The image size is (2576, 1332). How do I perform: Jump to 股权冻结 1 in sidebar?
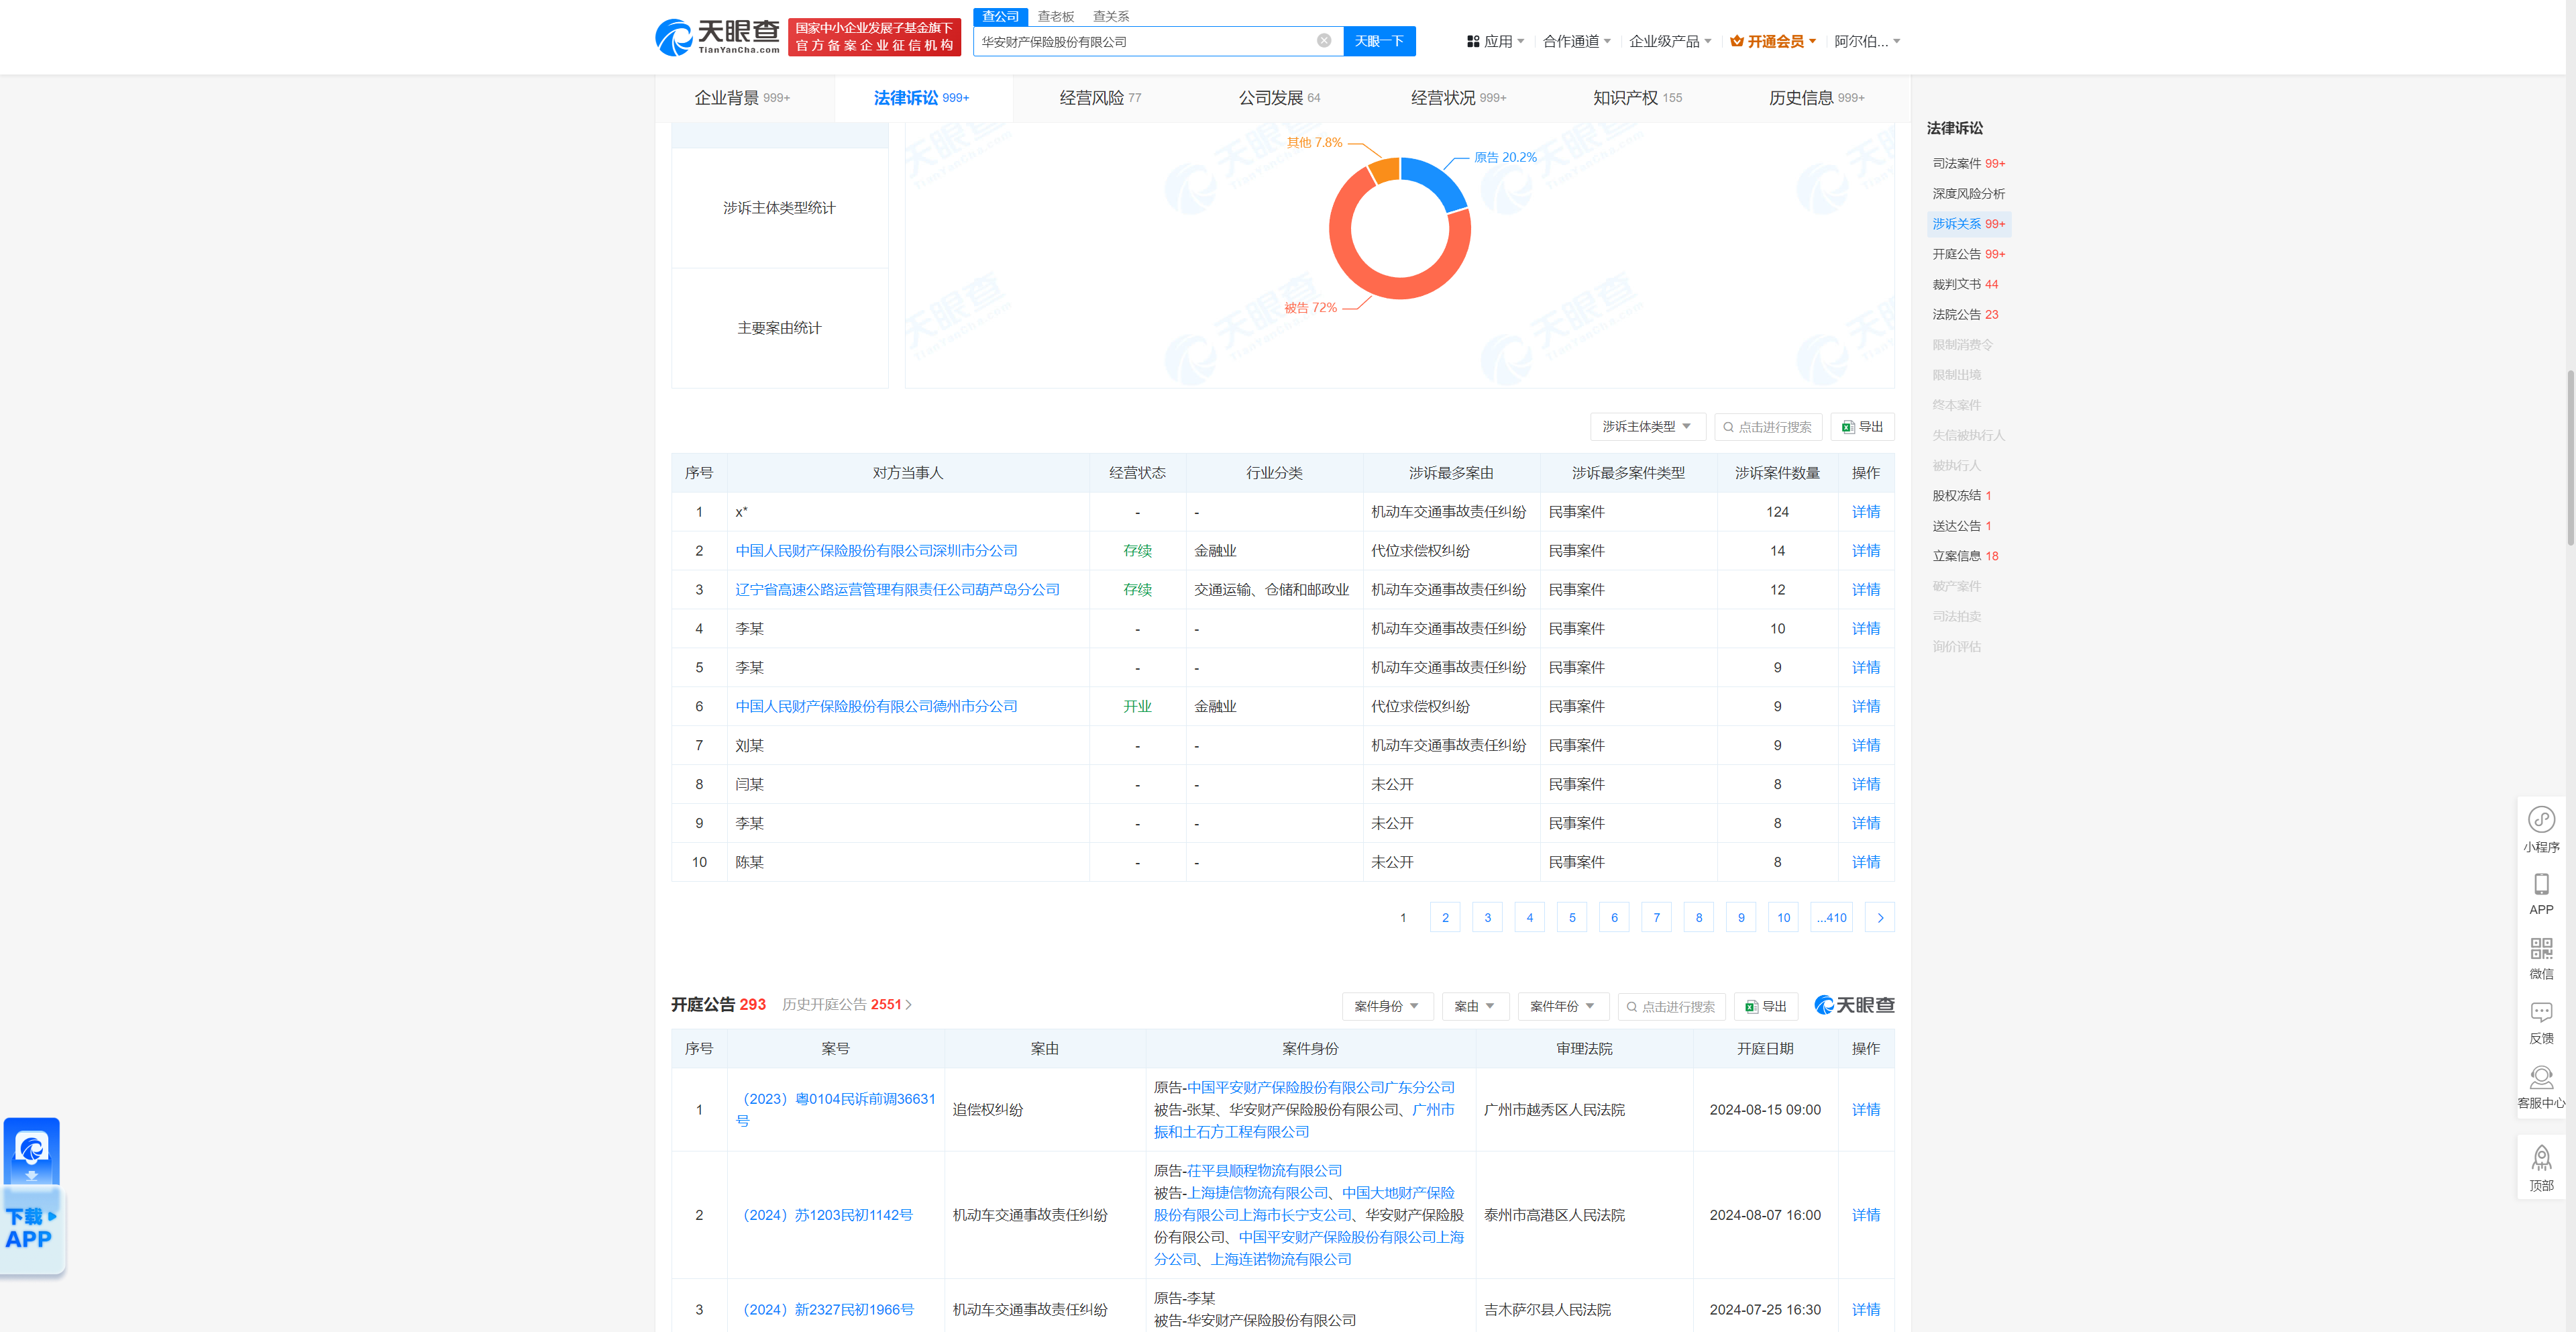1961,496
